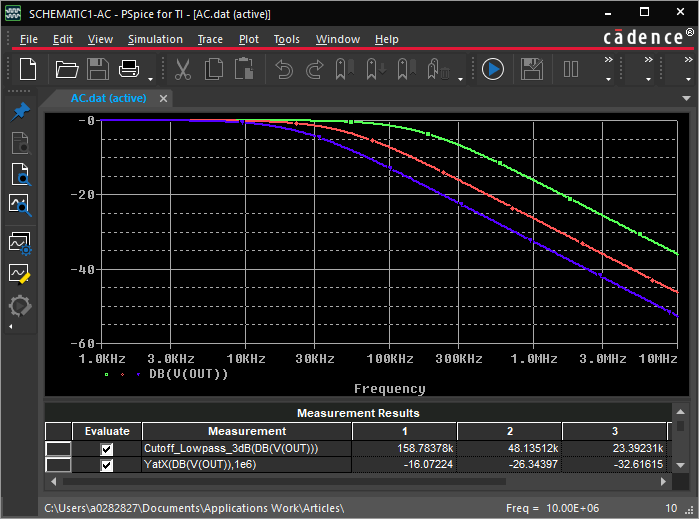The height and width of the screenshot is (519, 699).
Task: Click the edit simulation profile pencil icon
Action: pos(20,273)
